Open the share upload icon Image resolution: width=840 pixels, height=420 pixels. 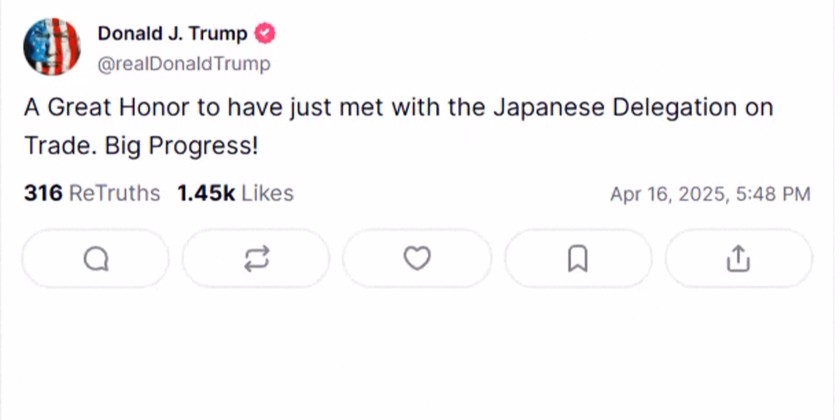tap(738, 259)
